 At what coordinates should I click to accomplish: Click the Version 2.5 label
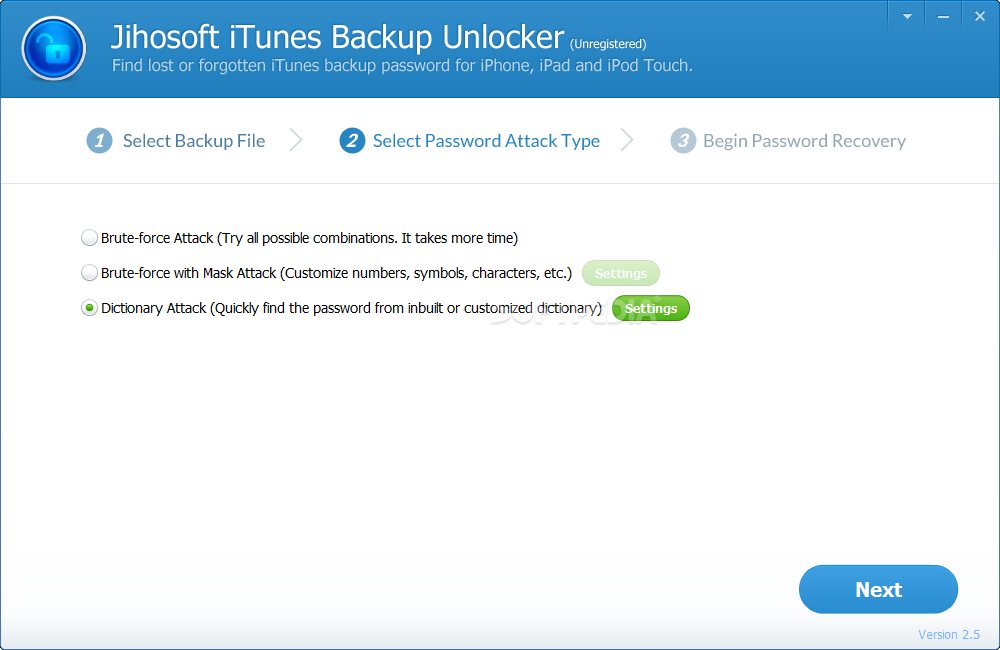(948, 634)
